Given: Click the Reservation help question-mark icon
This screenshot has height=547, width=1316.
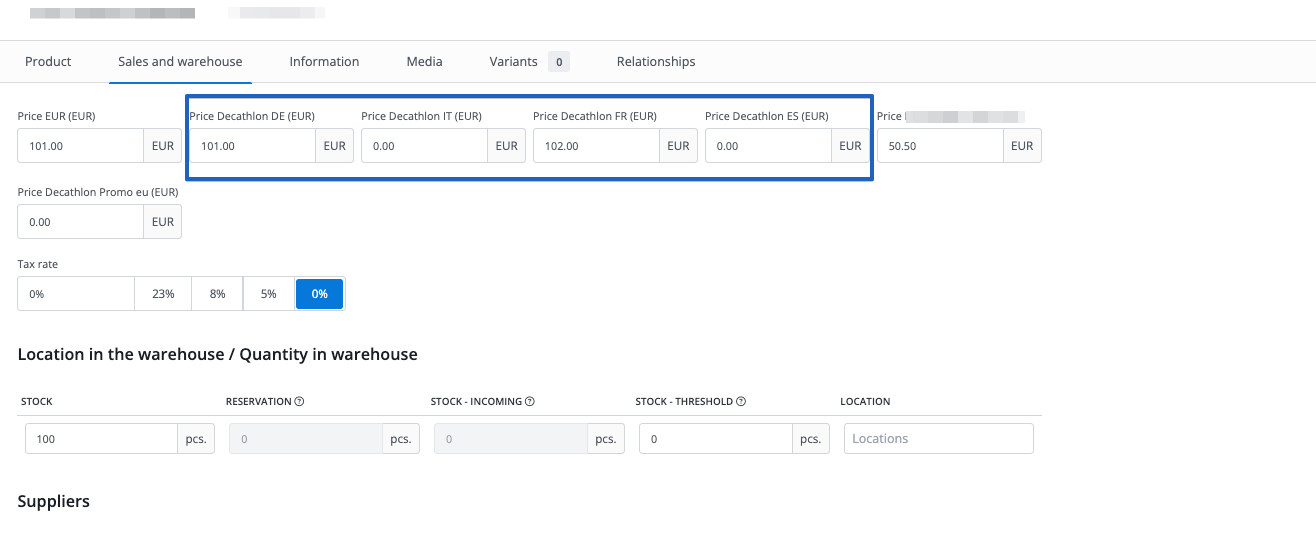Looking at the screenshot, I should tap(299, 402).
